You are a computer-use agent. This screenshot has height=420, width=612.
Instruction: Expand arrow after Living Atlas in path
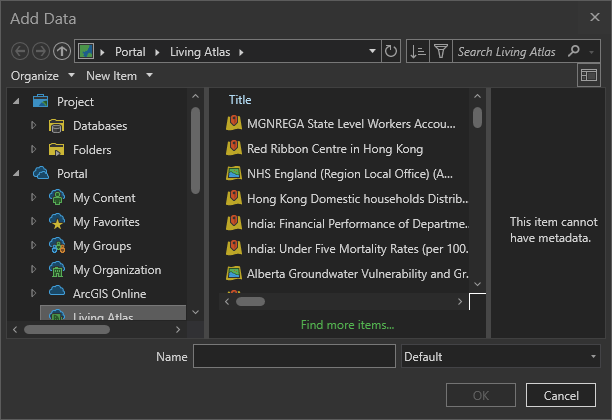click(x=241, y=52)
